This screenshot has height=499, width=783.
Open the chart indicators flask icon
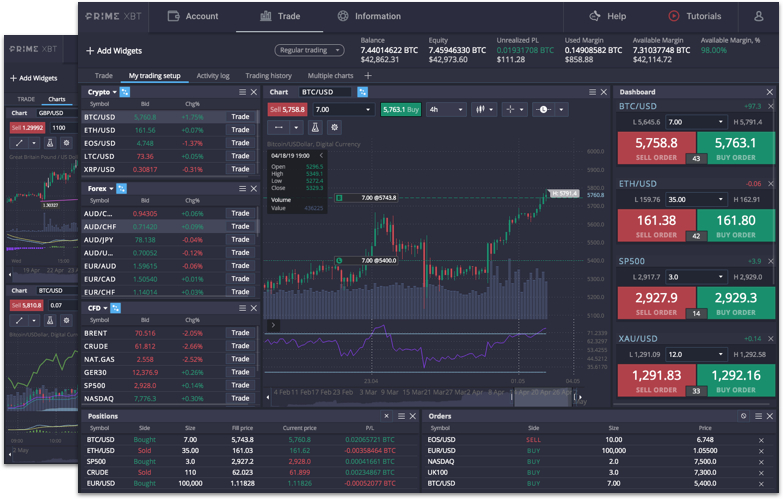315,128
